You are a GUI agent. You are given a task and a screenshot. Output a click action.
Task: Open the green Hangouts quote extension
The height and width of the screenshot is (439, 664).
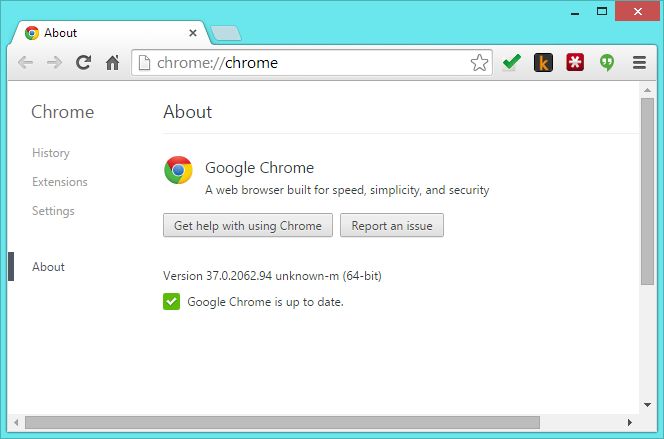[x=607, y=63]
